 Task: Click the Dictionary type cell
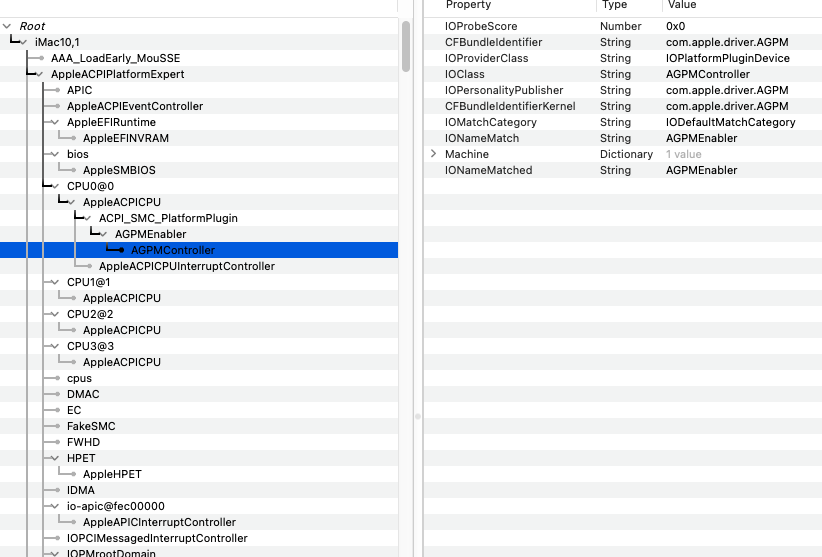pos(626,154)
